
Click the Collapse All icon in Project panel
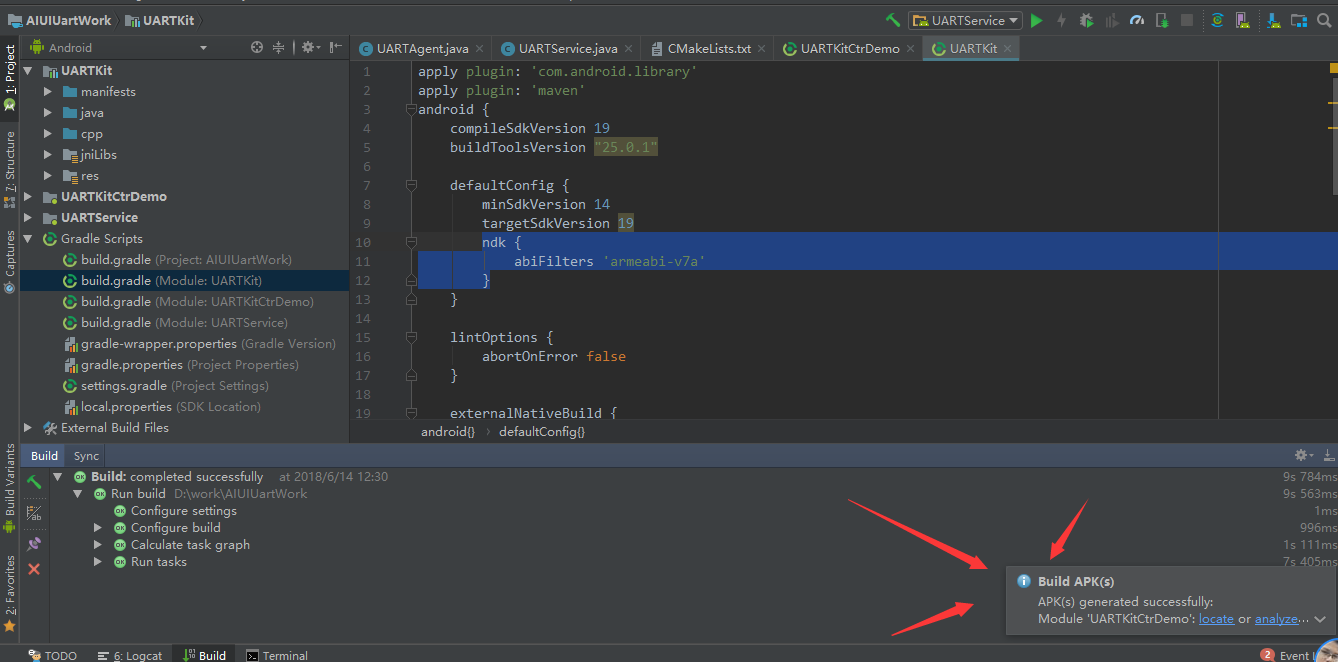pos(279,47)
